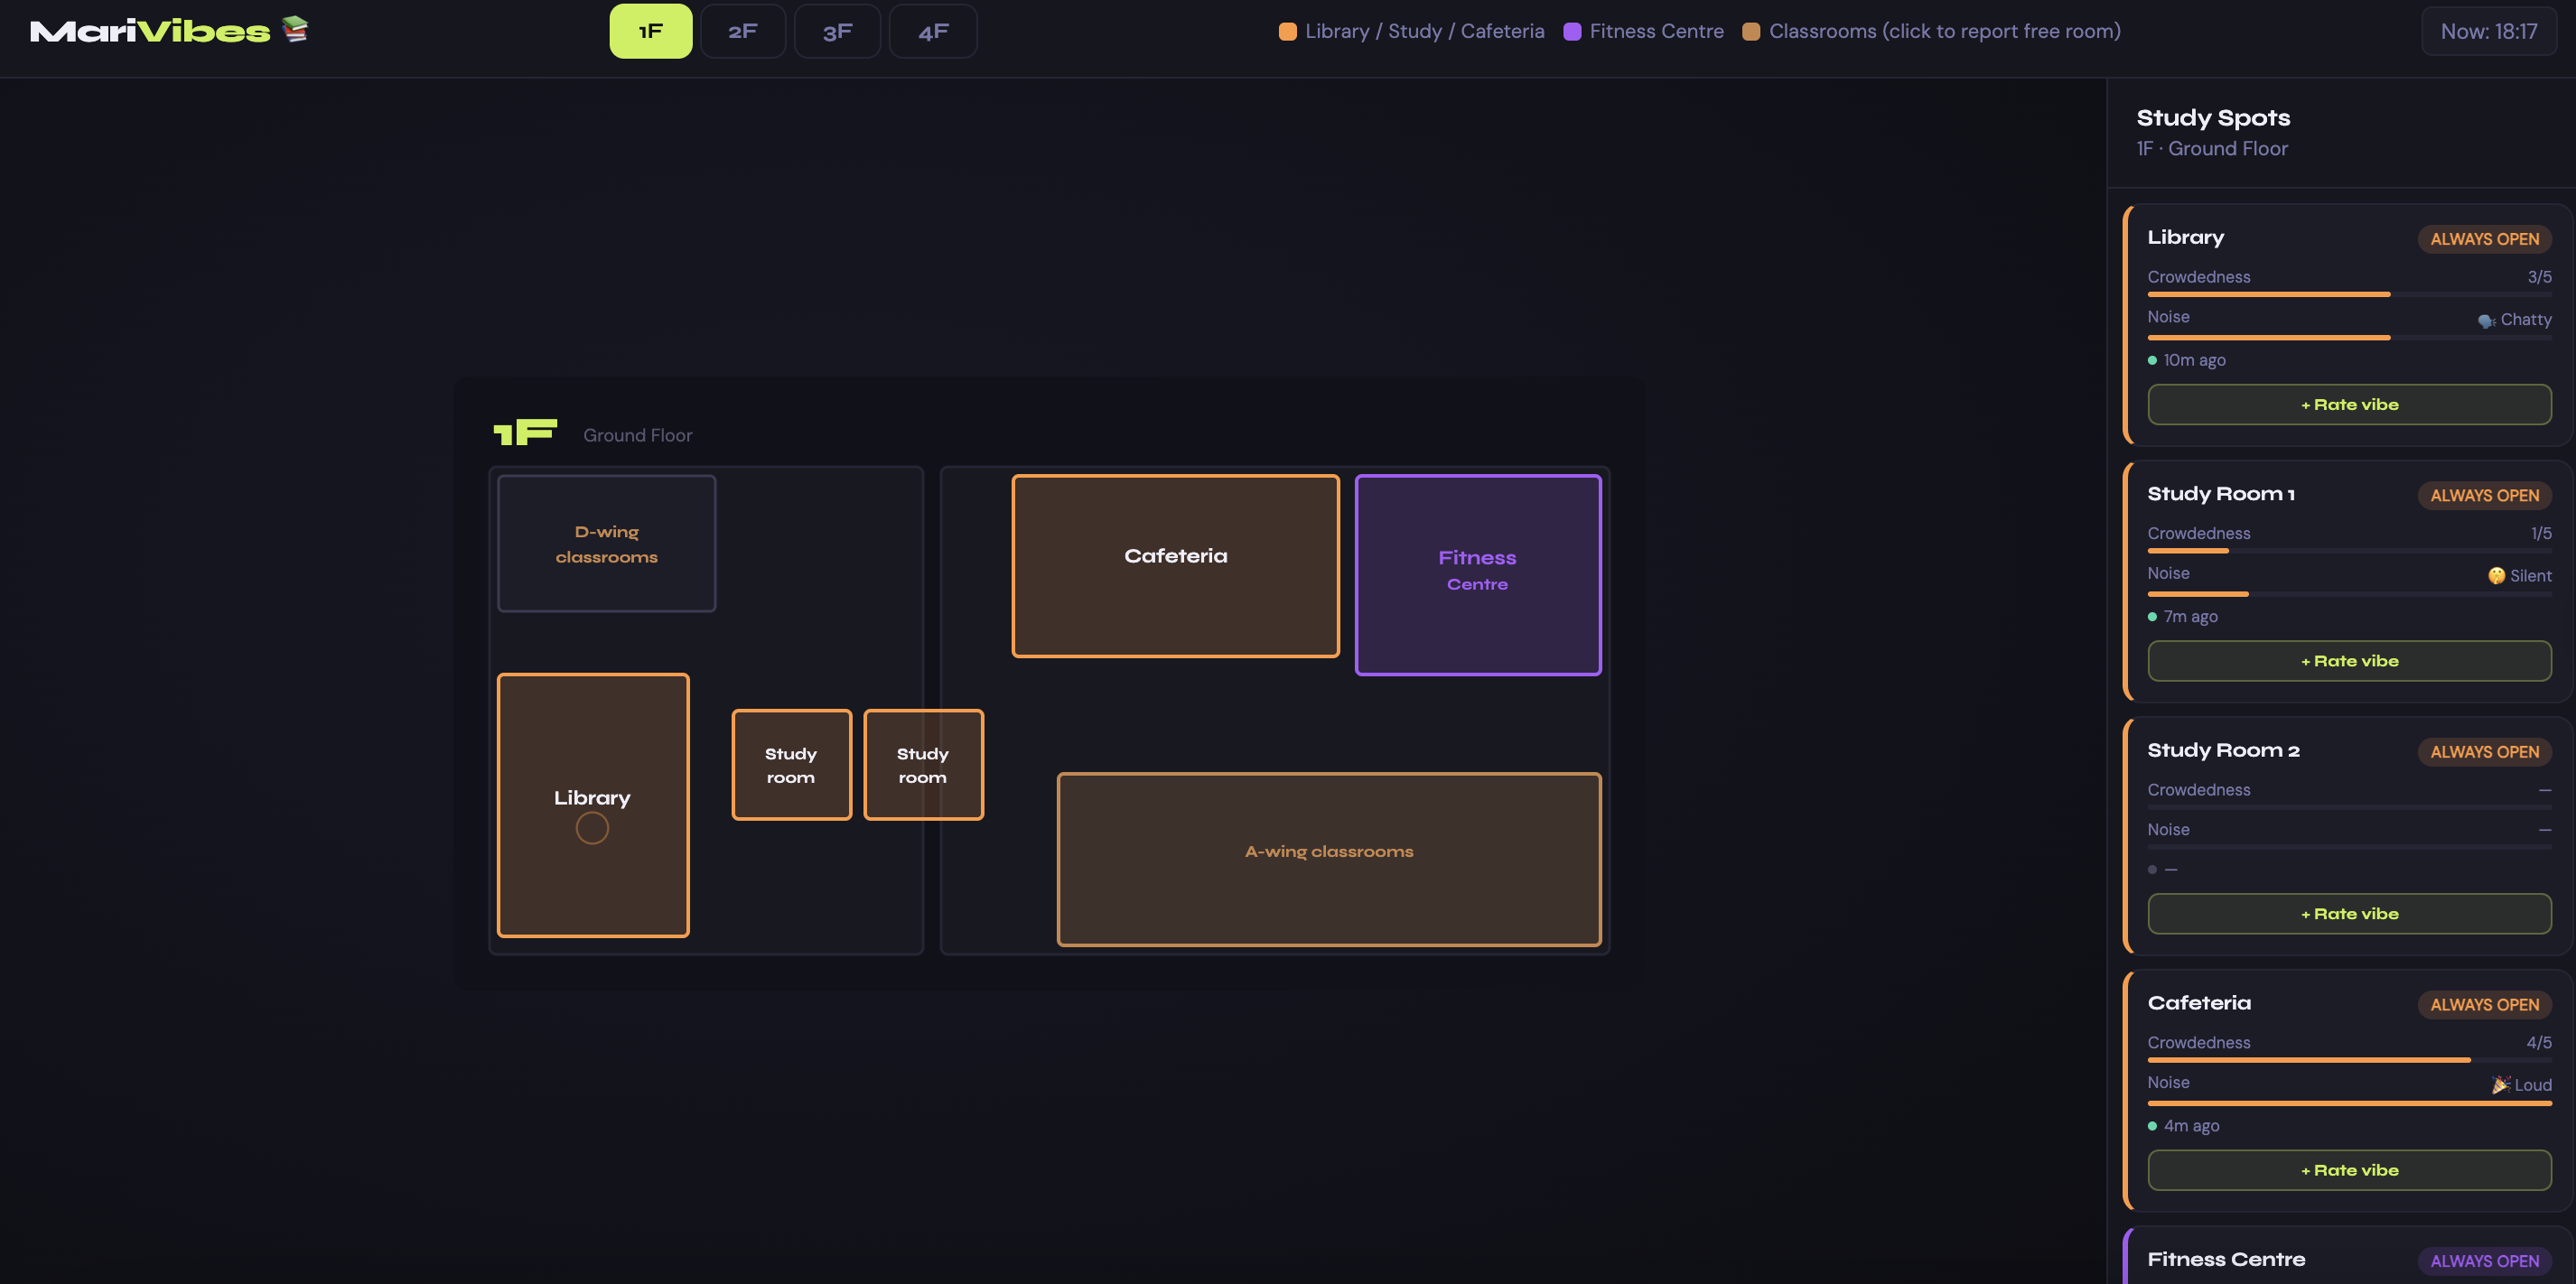This screenshot has height=1284, width=2576.
Task: Click the purple Fitness Centre legend swatch
Action: (x=1572, y=31)
